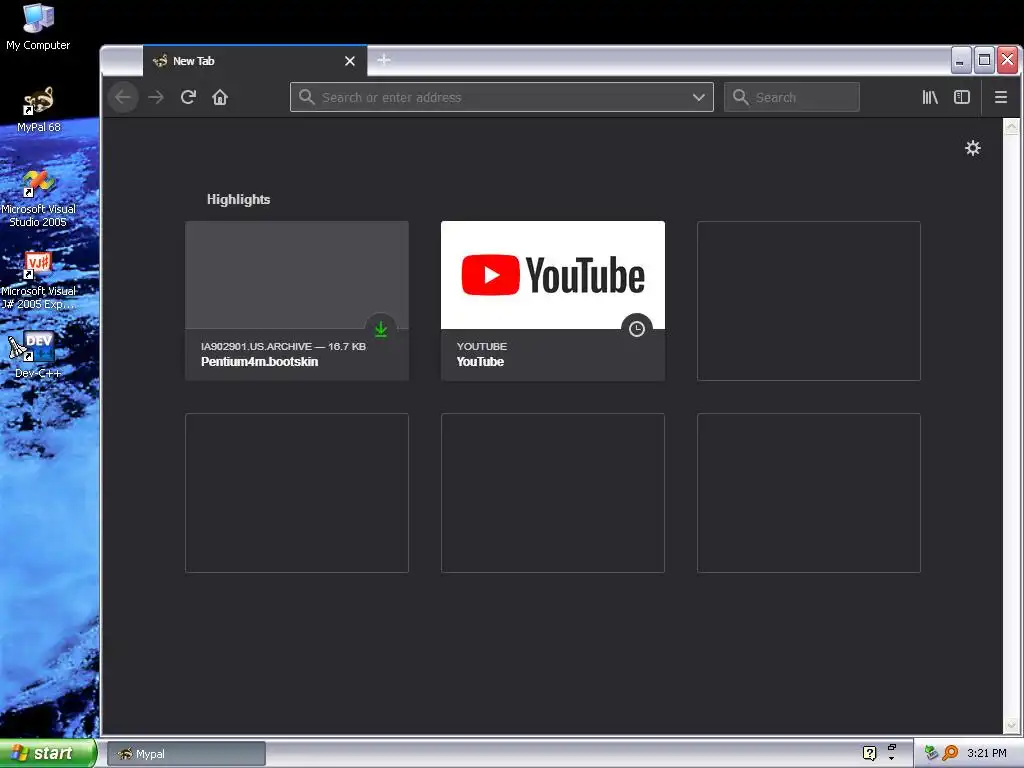Click the green download badge on Pentium4m tile
This screenshot has height=768, width=1024.
click(x=381, y=330)
